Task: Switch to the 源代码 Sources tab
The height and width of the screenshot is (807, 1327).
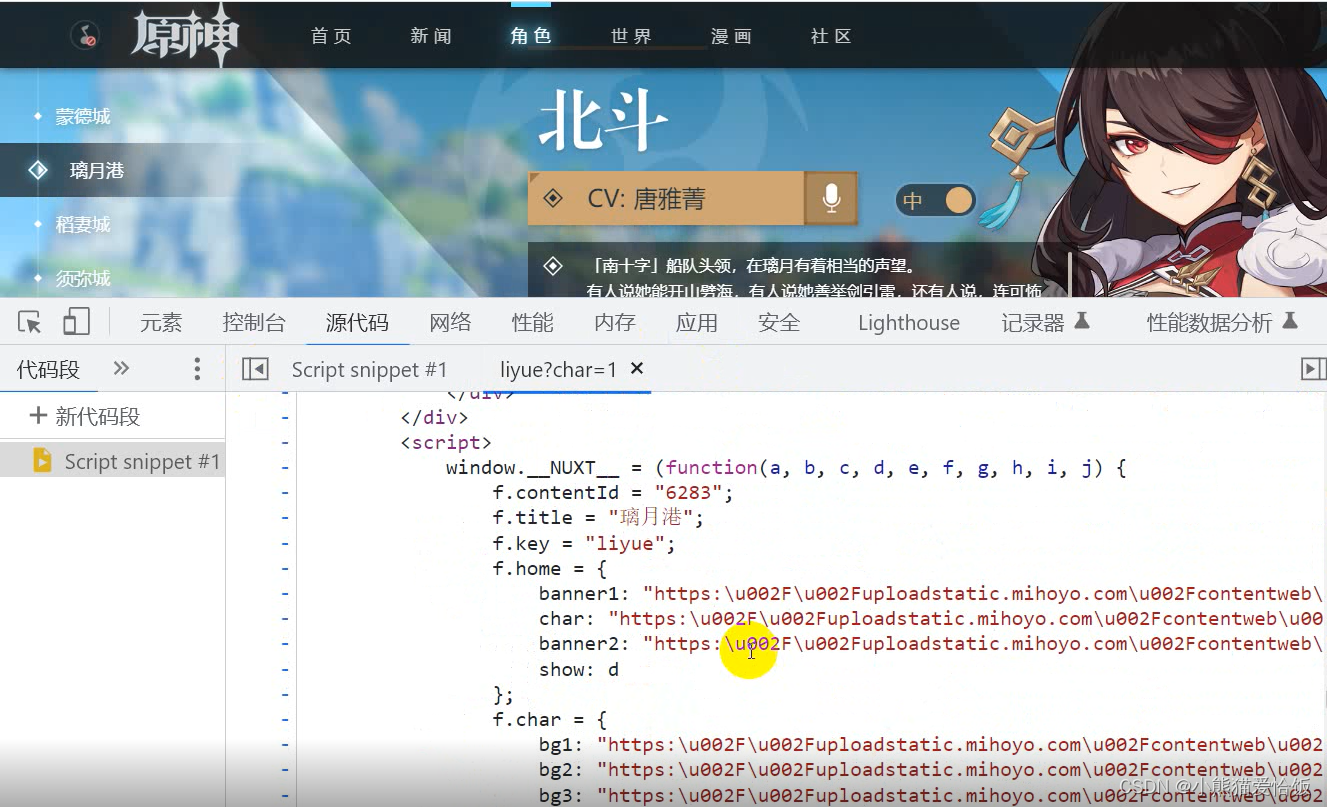Action: click(357, 322)
